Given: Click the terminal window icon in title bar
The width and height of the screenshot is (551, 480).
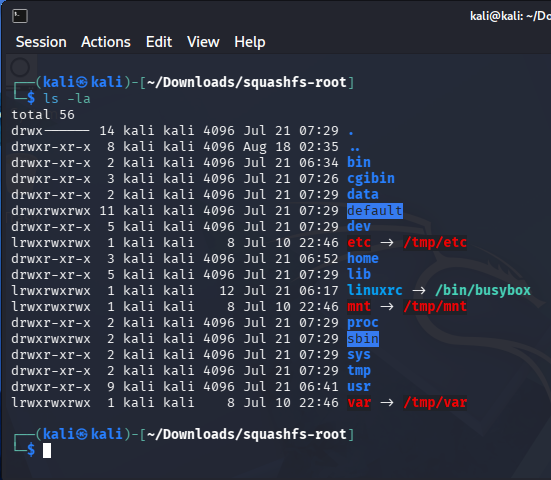Looking at the screenshot, I should (20, 16).
